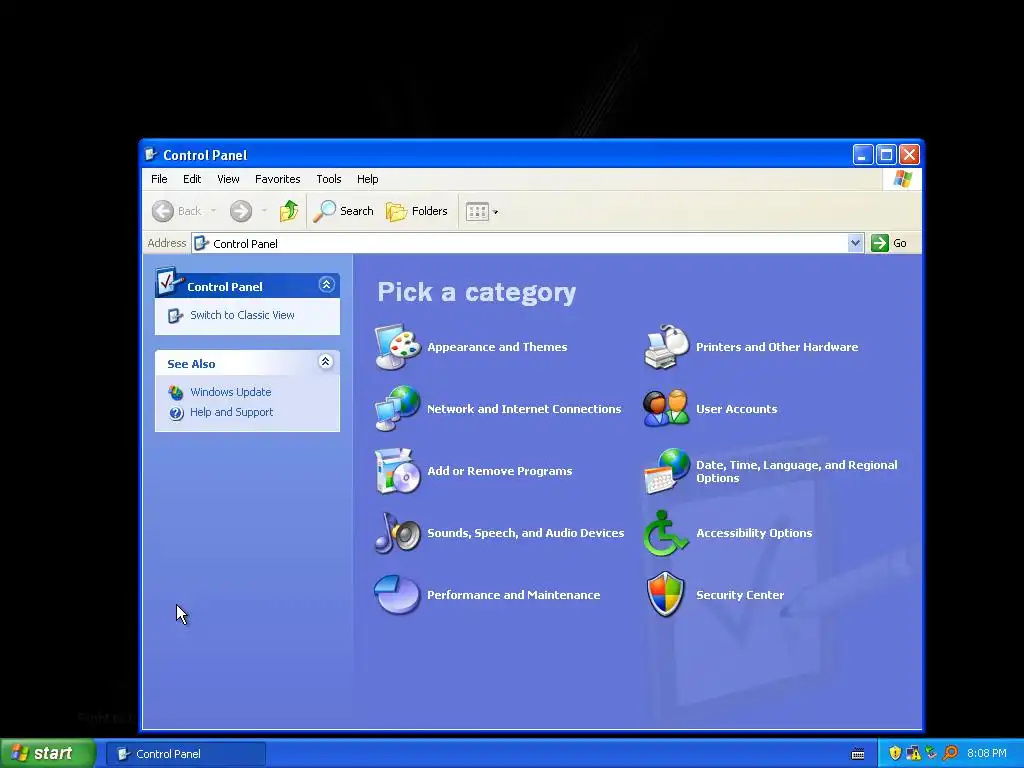This screenshot has height=768, width=1024.
Task: Open the Favorites menu
Action: (278, 179)
